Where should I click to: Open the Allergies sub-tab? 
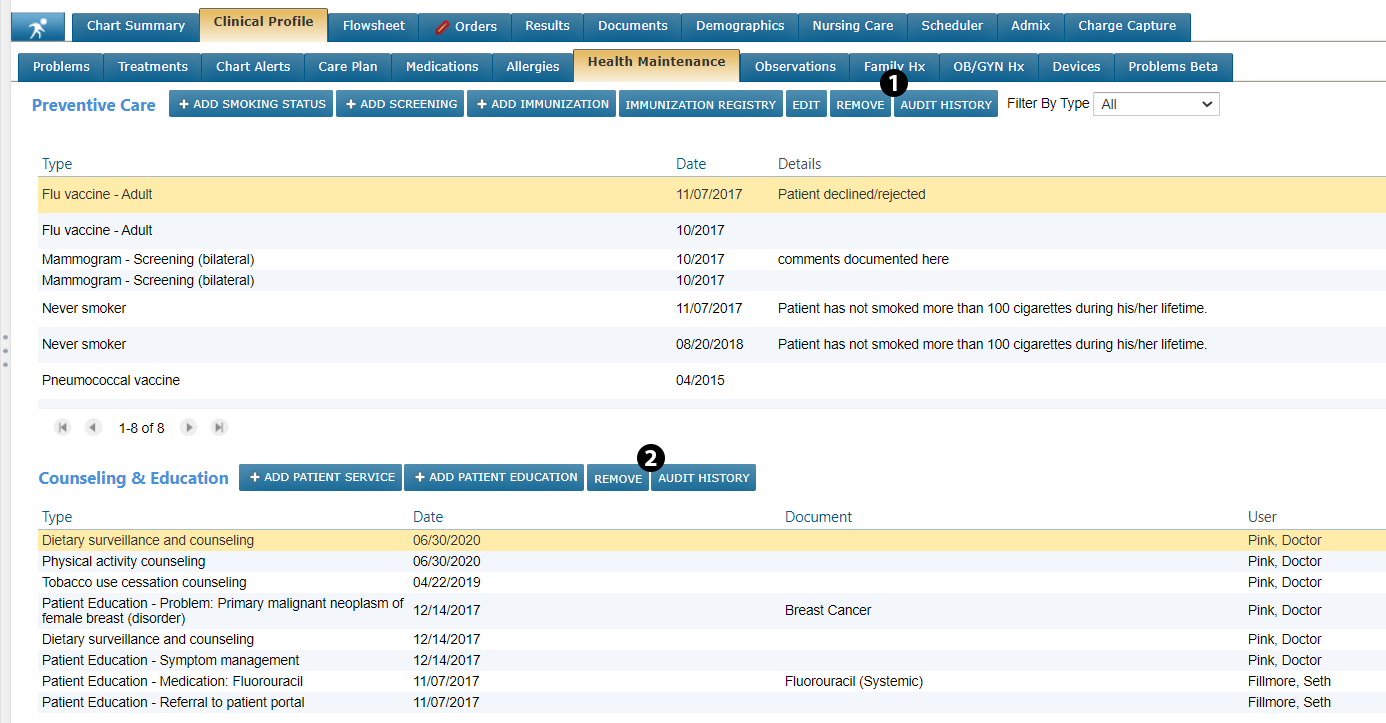(532, 67)
